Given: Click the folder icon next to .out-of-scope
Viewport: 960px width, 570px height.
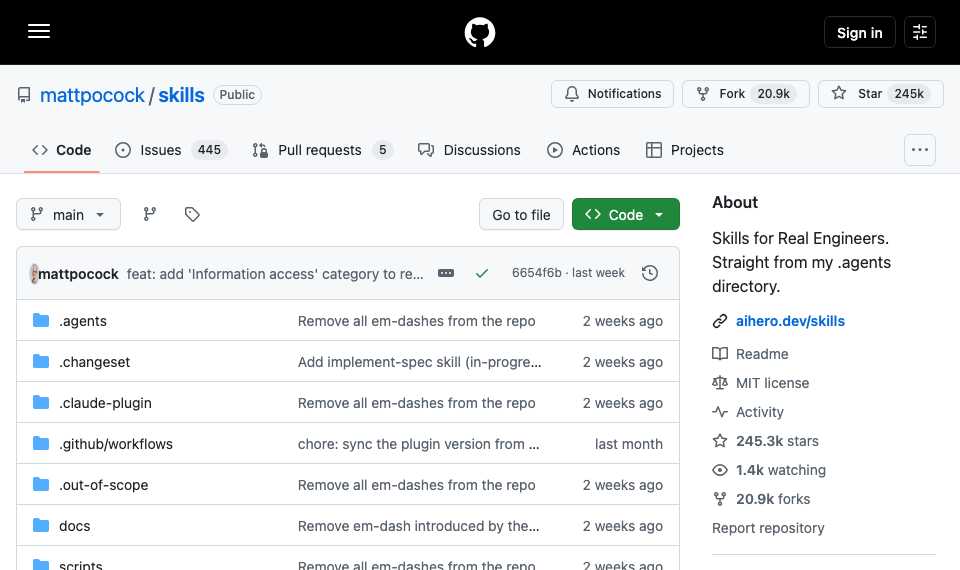Looking at the screenshot, I should coord(41,484).
